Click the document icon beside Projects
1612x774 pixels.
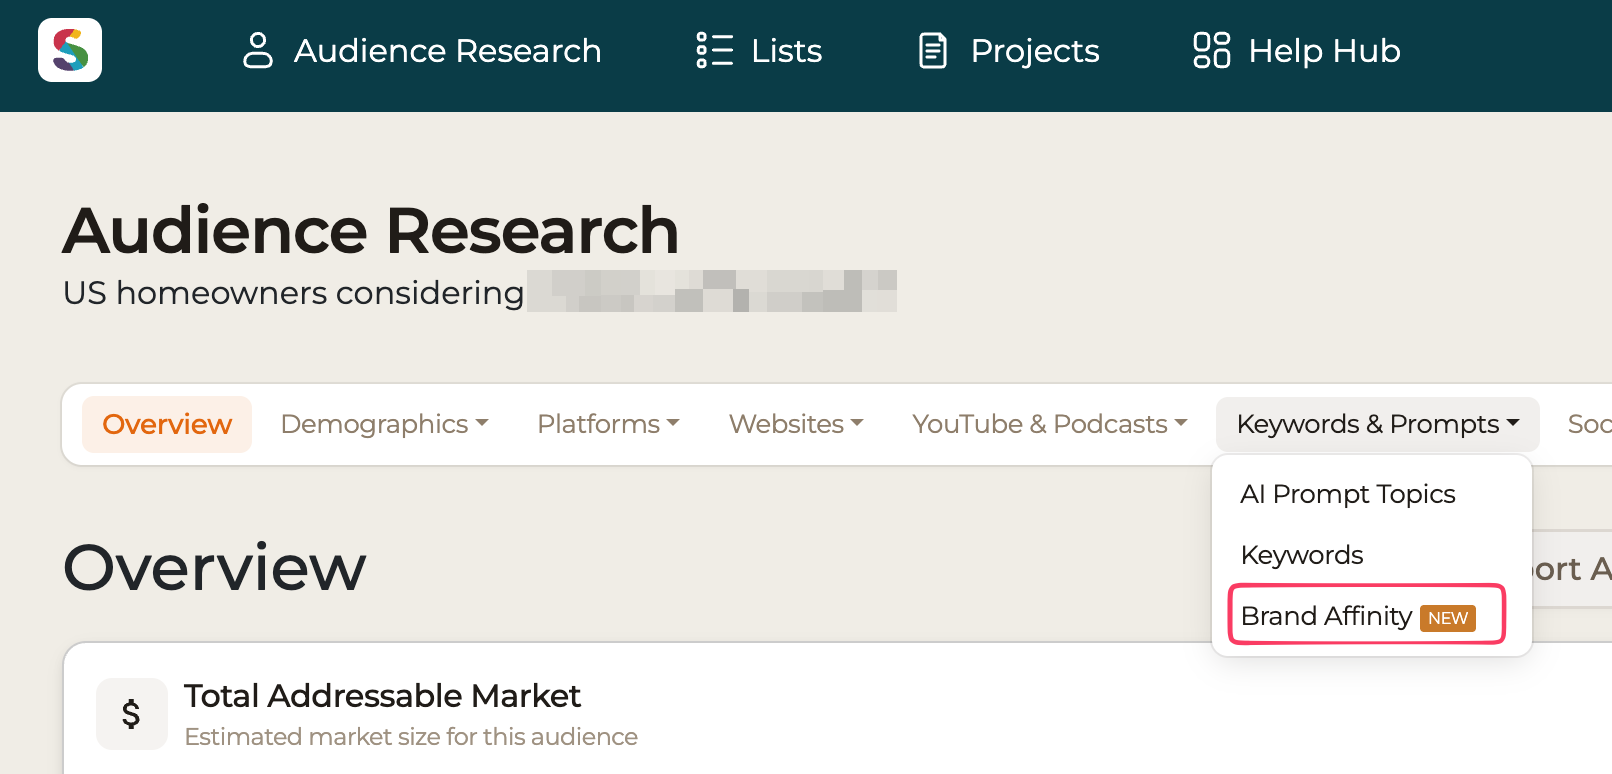coord(933,50)
